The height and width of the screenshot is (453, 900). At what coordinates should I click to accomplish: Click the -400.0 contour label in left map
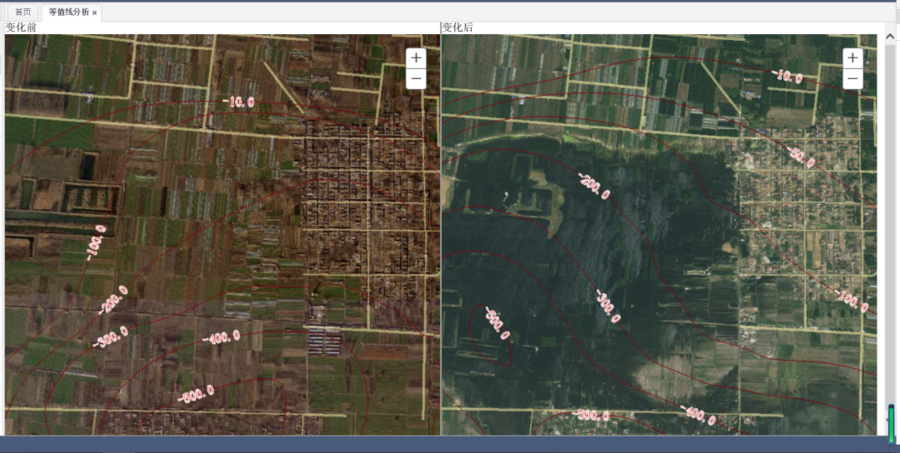point(222,337)
